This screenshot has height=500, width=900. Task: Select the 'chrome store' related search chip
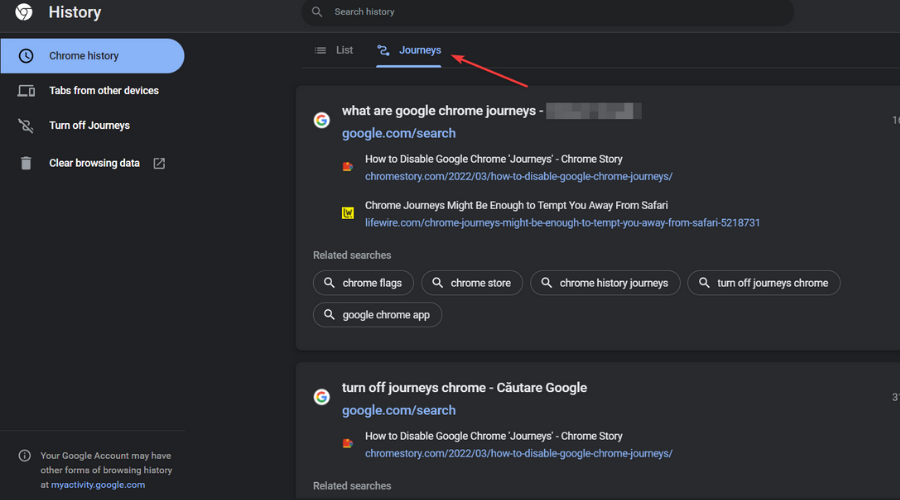(x=472, y=283)
